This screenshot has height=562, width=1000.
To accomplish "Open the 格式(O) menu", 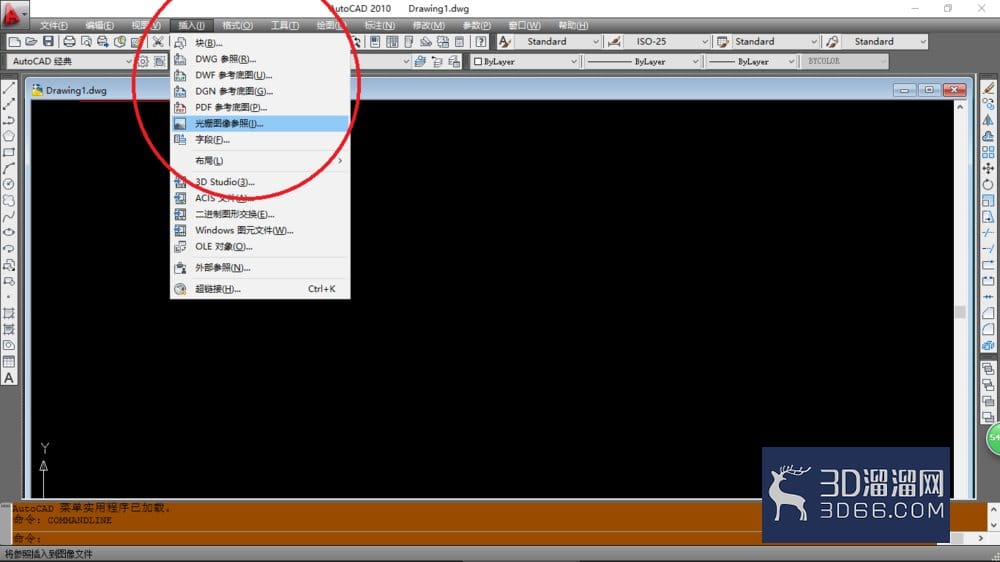I will [x=237, y=26].
